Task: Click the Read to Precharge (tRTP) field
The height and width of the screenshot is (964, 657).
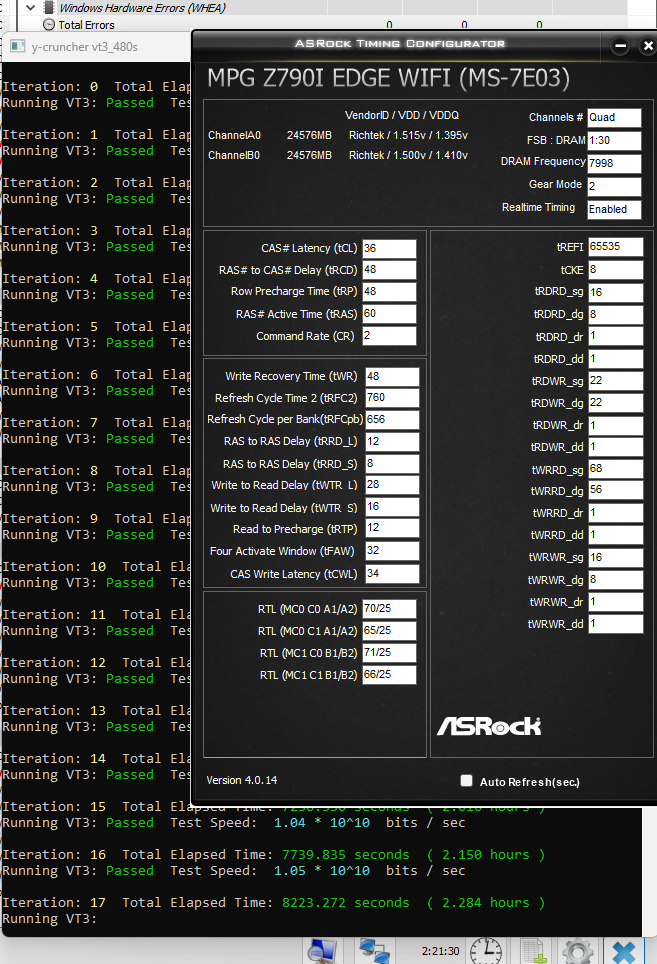Action: click(392, 528)
